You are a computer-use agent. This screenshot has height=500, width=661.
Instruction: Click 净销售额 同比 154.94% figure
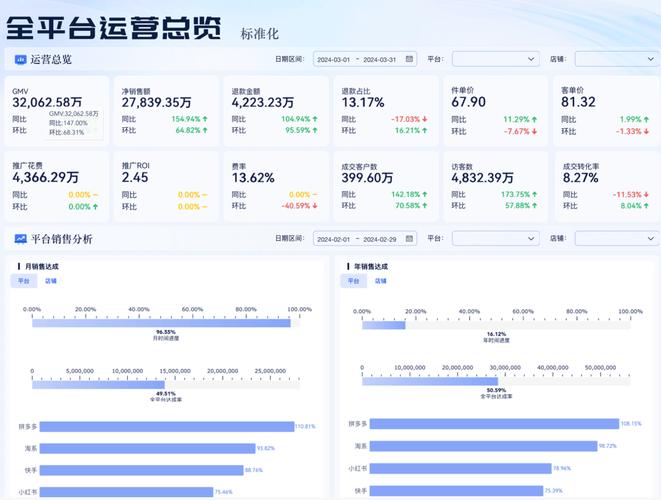186,119
